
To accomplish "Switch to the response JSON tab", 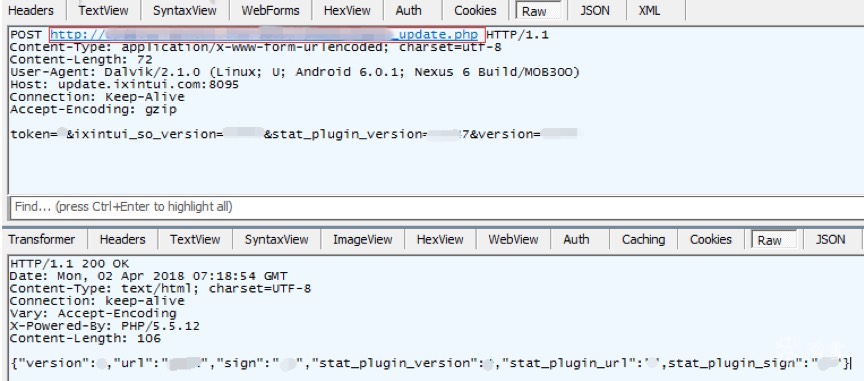I will (830, 240).
